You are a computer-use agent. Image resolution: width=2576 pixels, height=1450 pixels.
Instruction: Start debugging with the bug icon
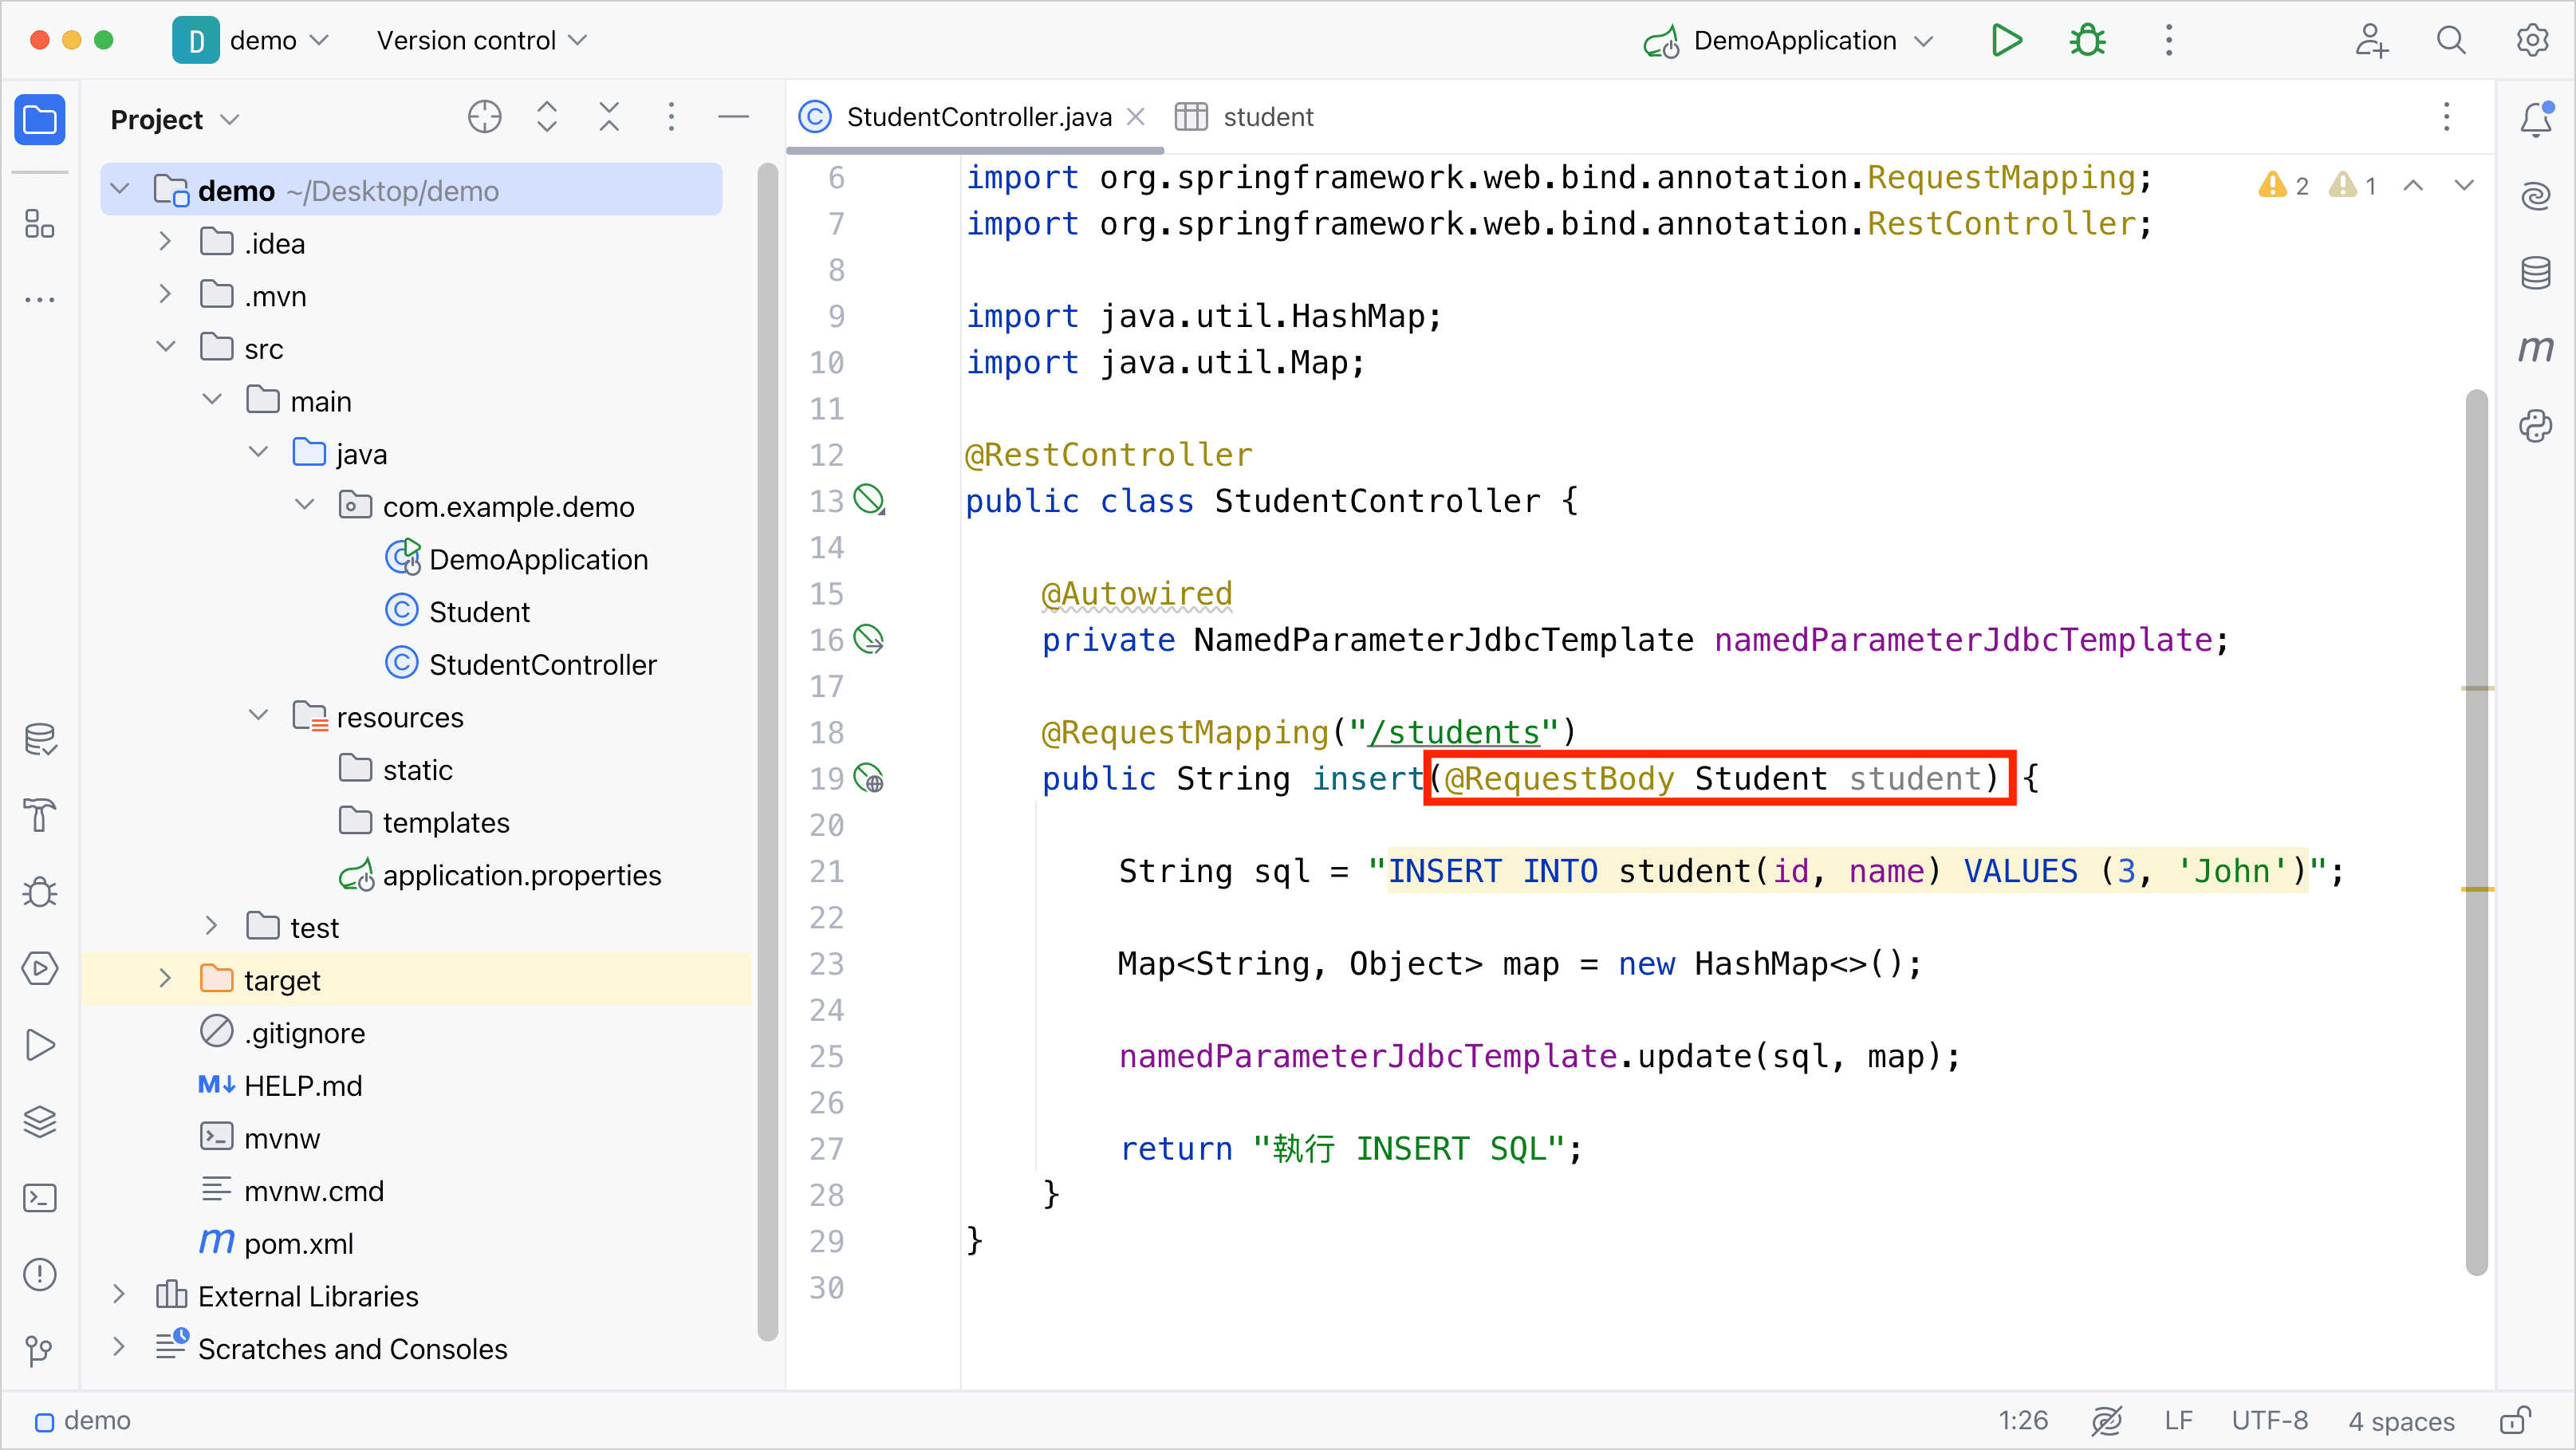pos(2087,40)
